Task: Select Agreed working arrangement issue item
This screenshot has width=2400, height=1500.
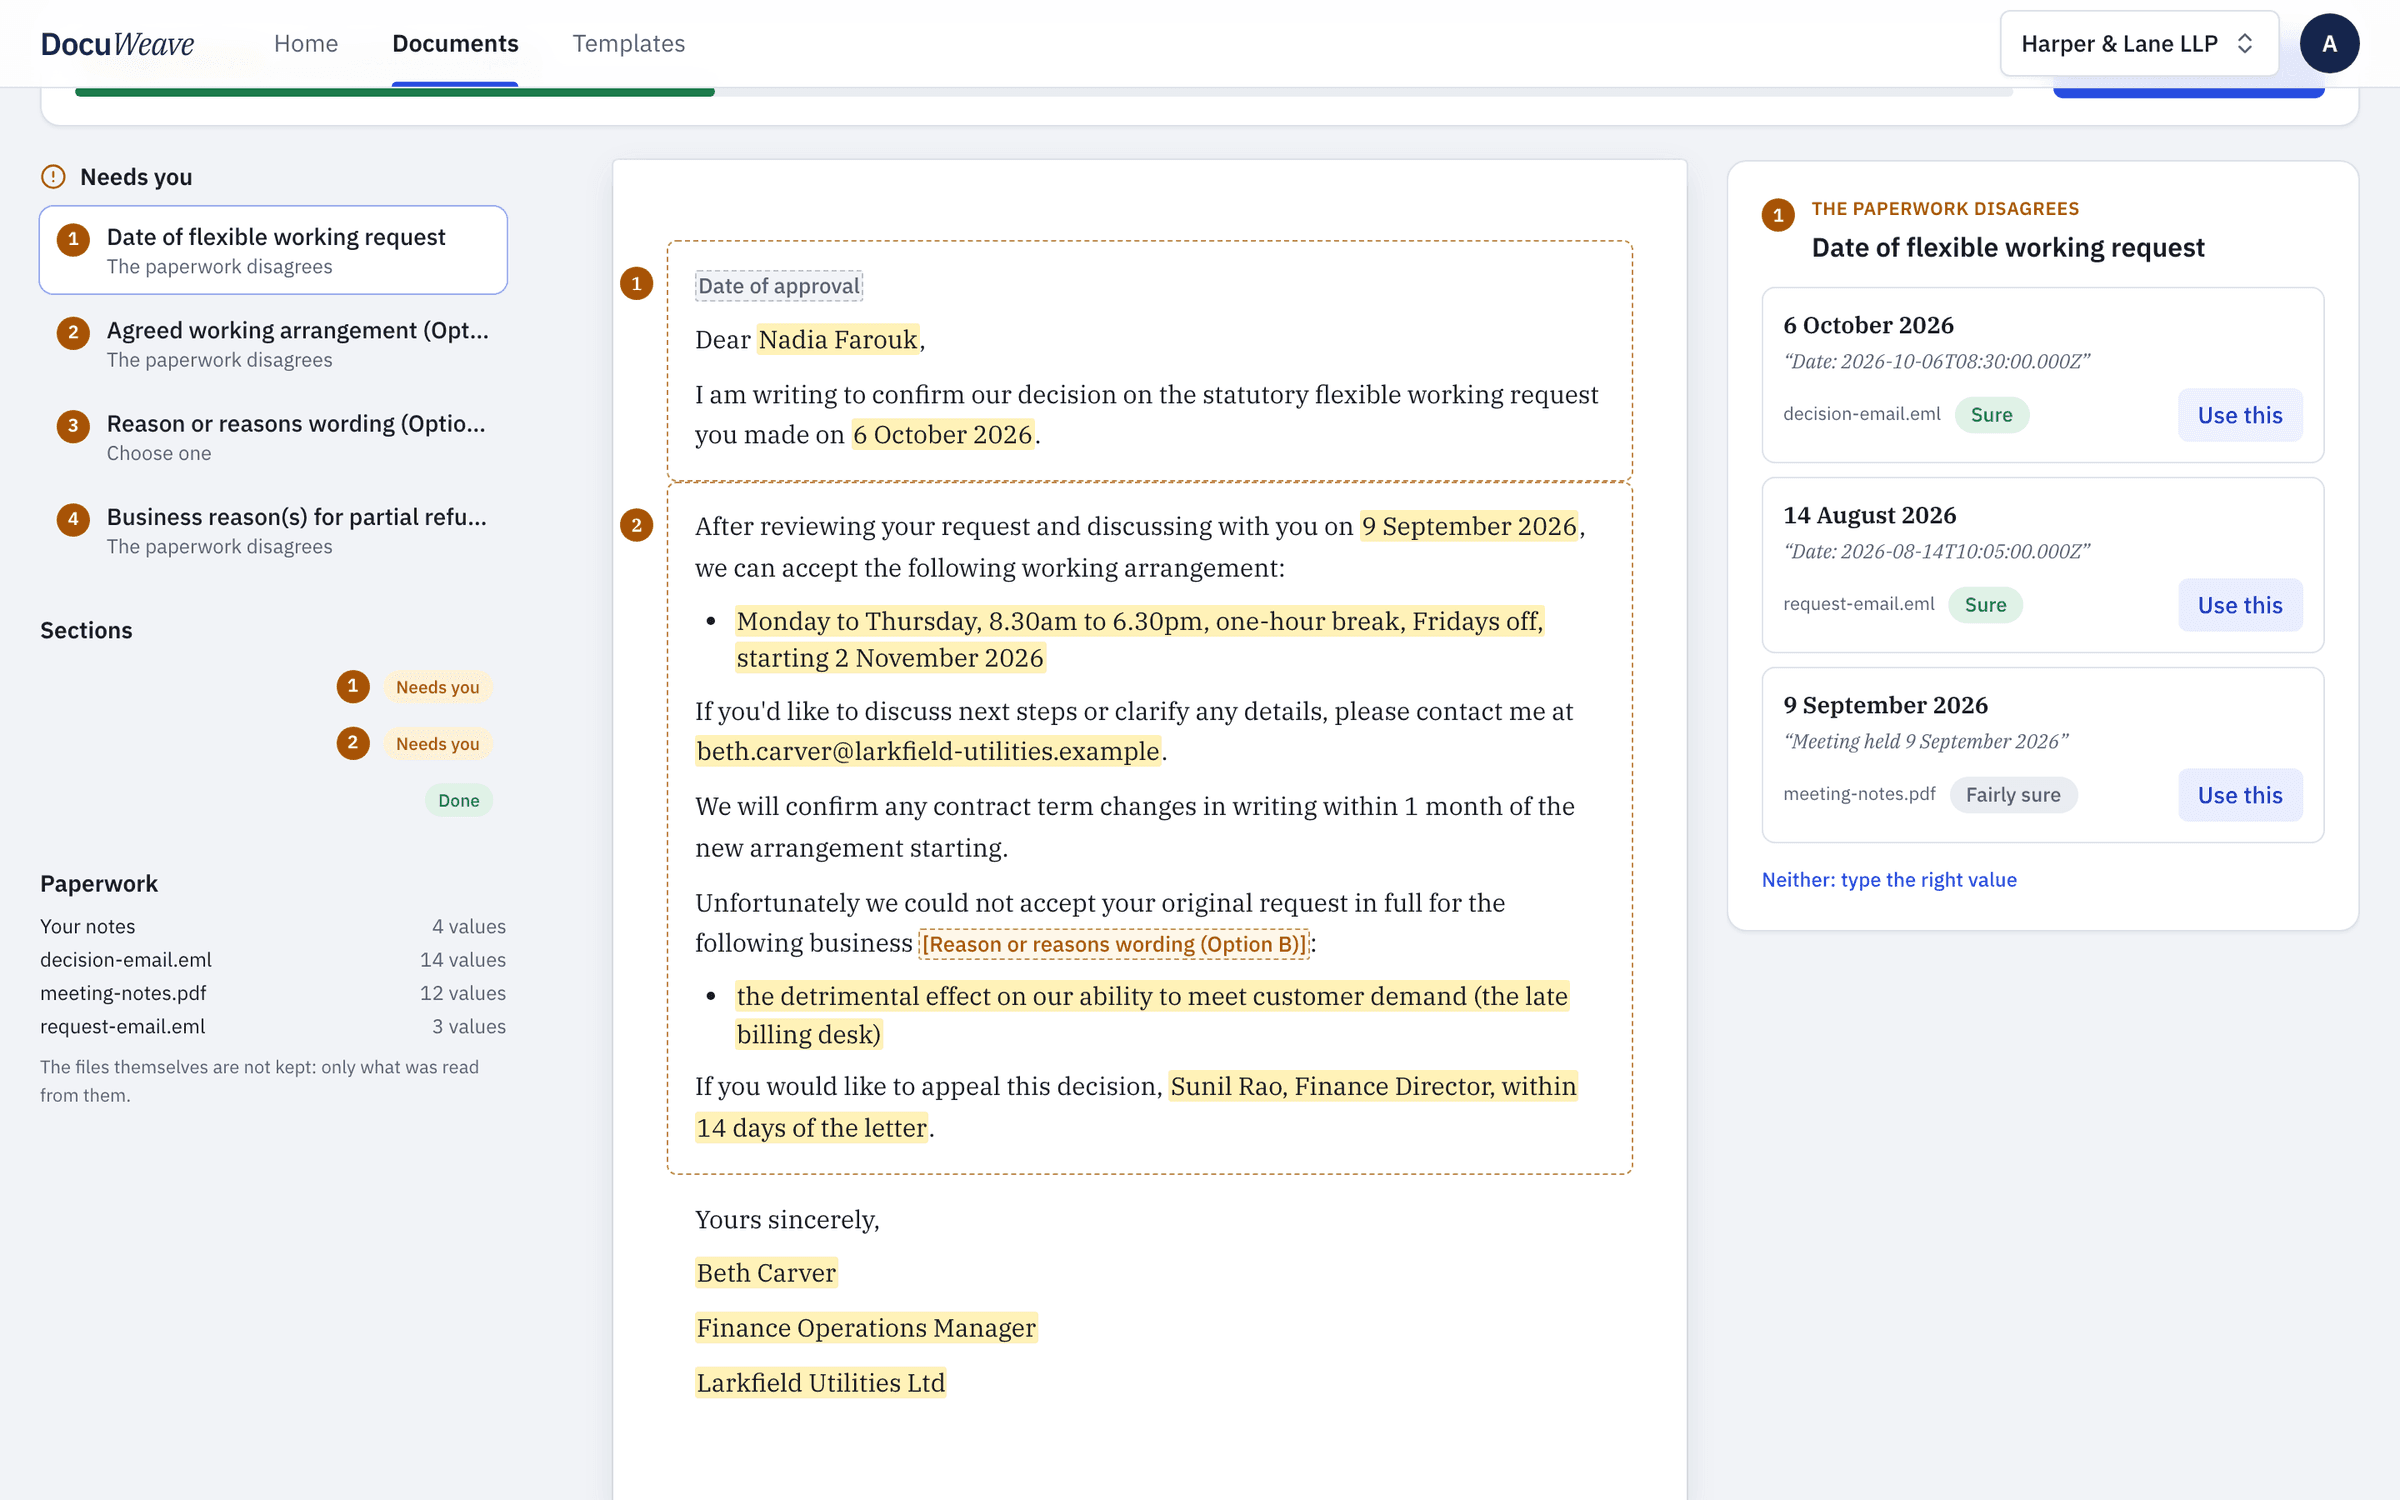Action: [273, 343]
